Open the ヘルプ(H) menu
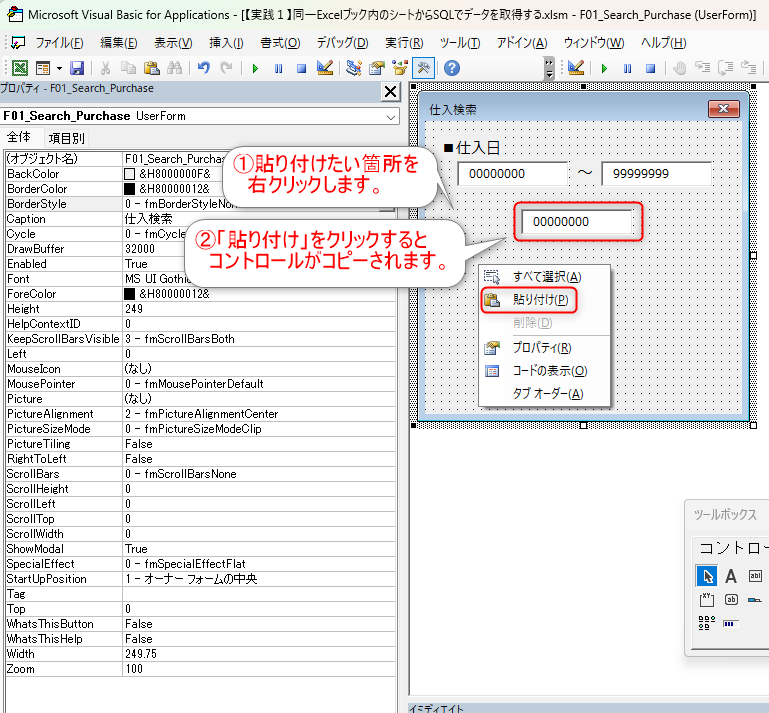Screen dimensions: 769x713 click(x=664, y=43)
